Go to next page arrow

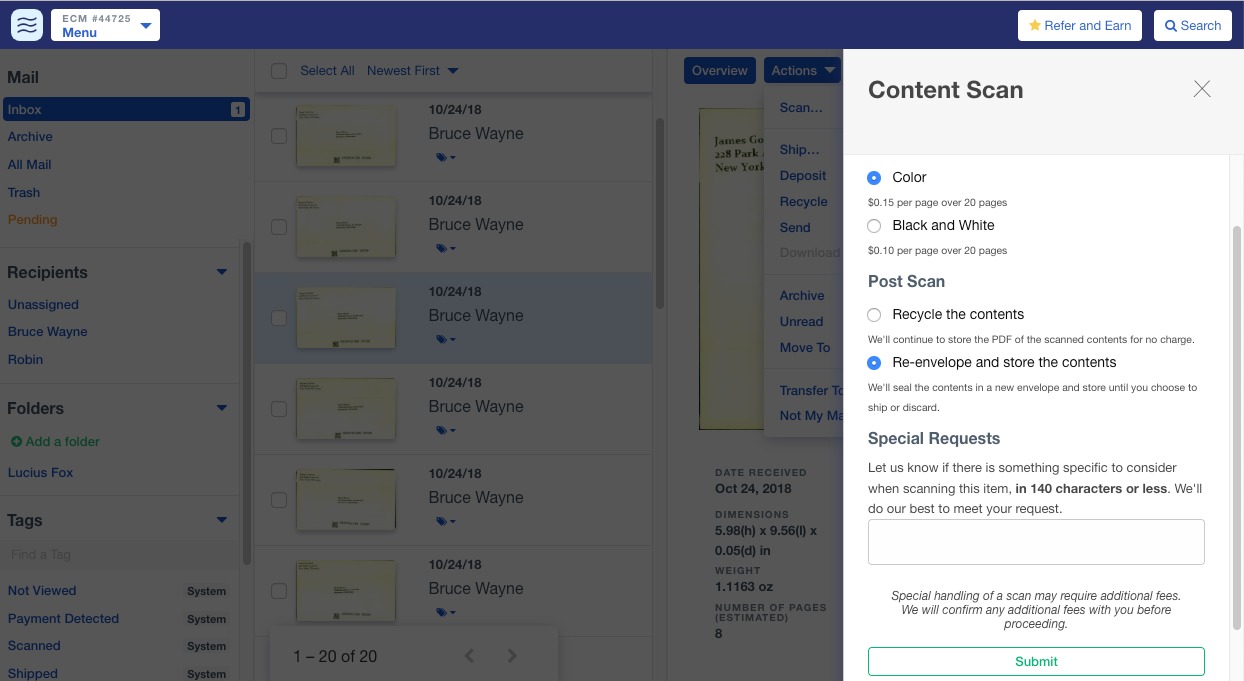tap(513, 656)
